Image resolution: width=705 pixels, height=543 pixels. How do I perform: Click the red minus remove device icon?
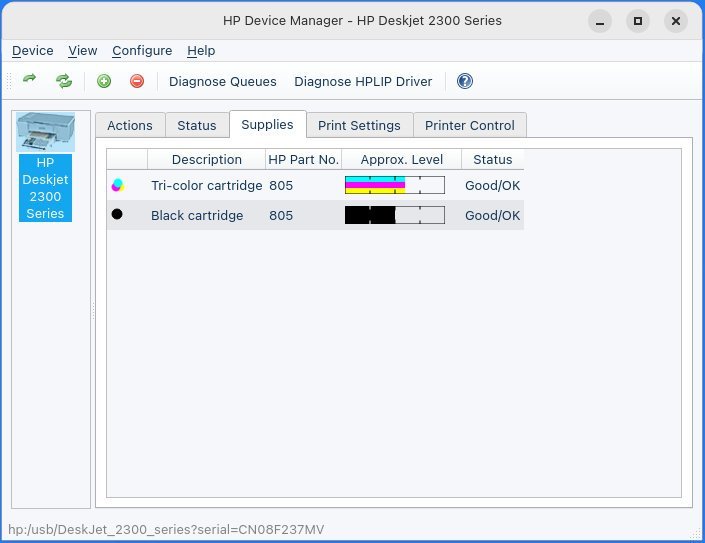tap(137, 81)
